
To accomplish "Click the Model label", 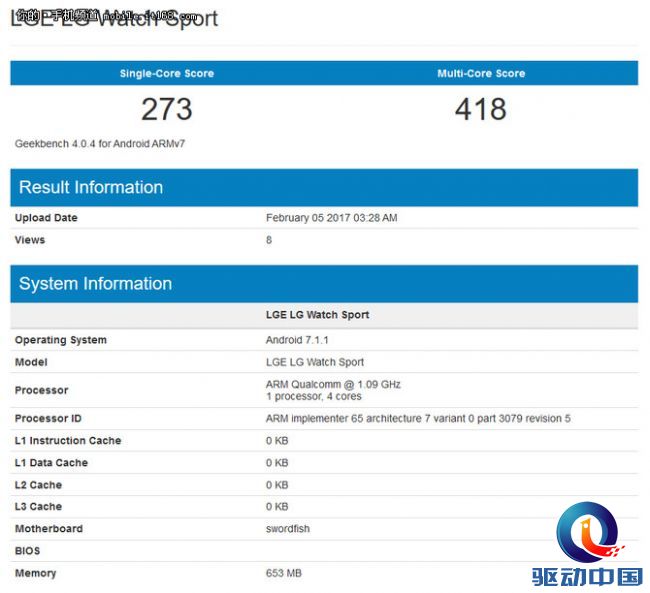I will click(31, 362).
